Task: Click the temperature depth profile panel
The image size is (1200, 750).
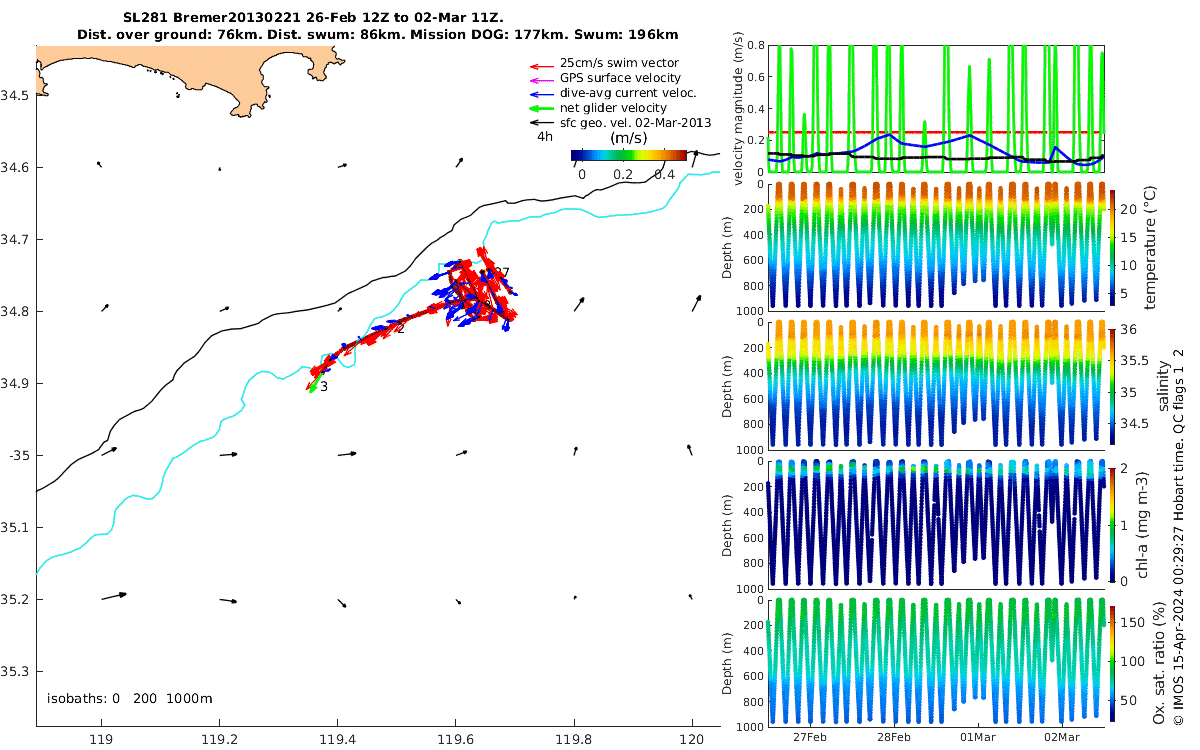Action: coord(936,245)
